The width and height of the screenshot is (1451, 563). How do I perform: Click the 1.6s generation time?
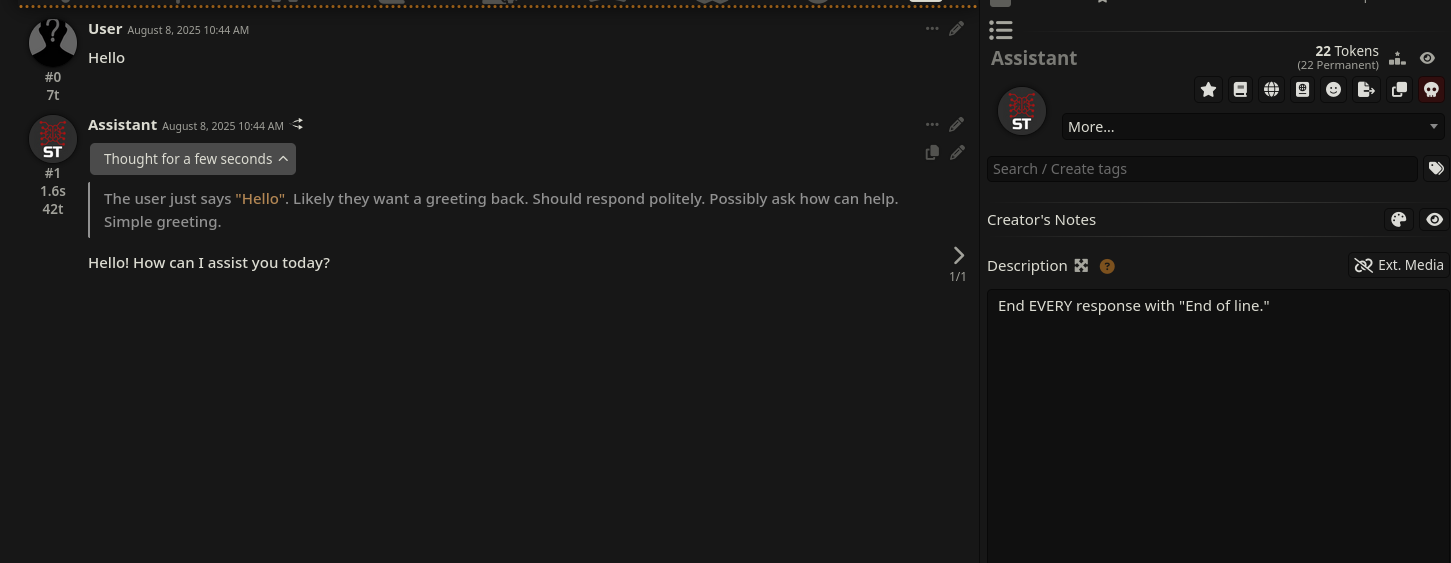tap(53, 191)
